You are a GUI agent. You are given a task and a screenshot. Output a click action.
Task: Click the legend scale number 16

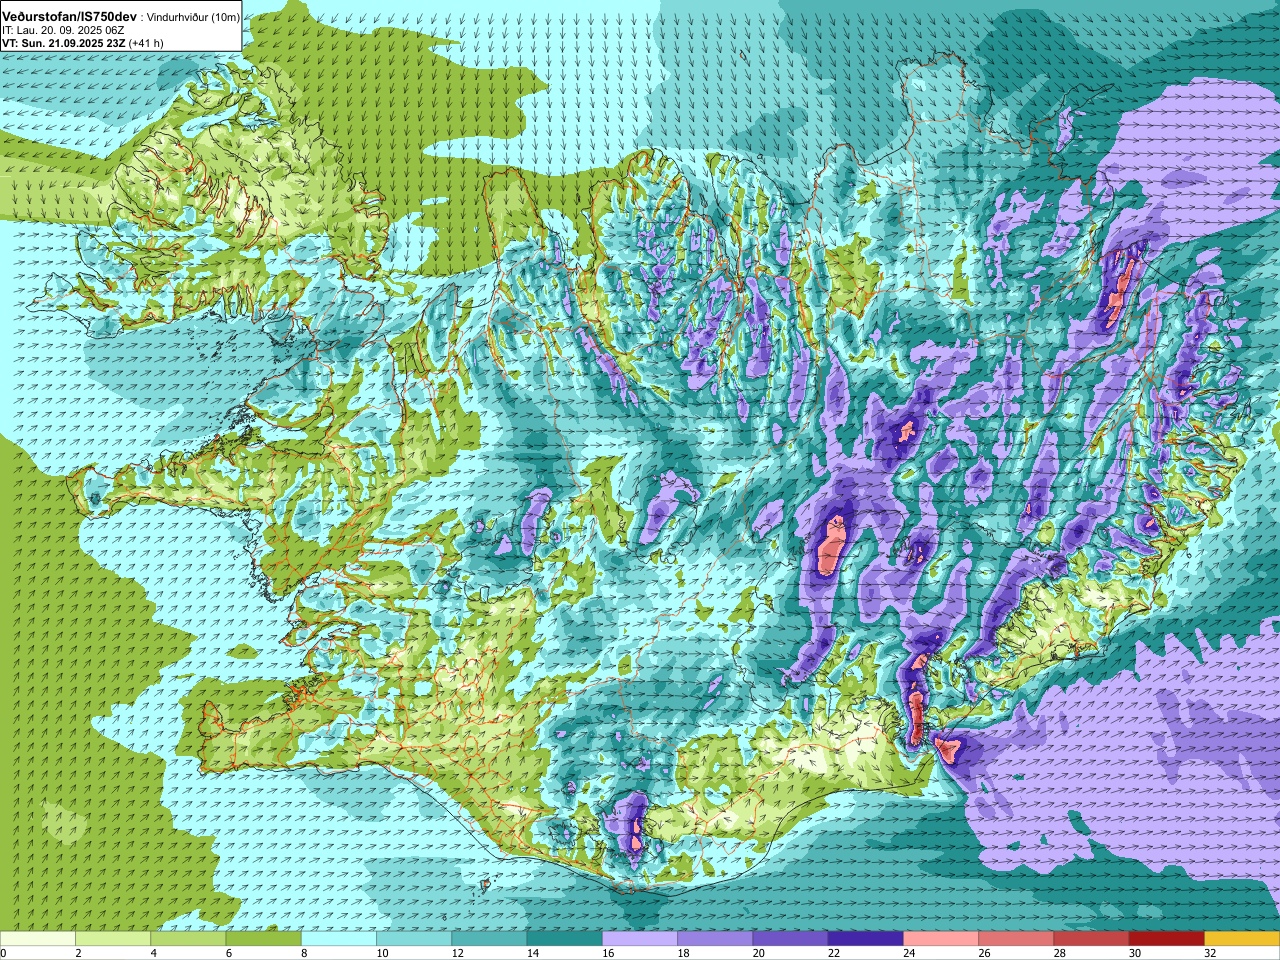click(608, 953)
